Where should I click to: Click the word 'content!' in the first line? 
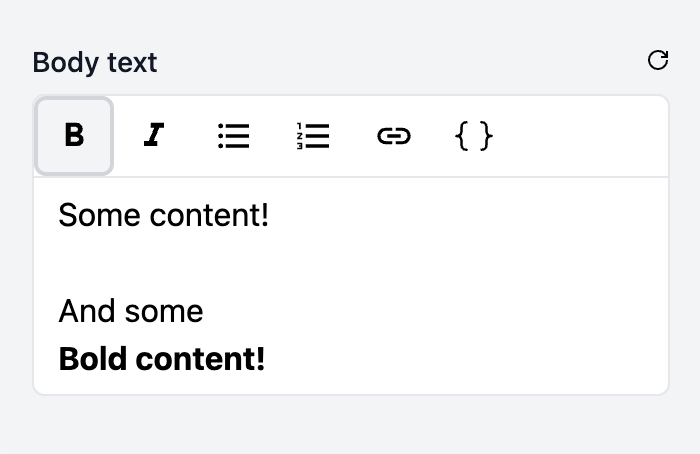click(x=209, y=215)
